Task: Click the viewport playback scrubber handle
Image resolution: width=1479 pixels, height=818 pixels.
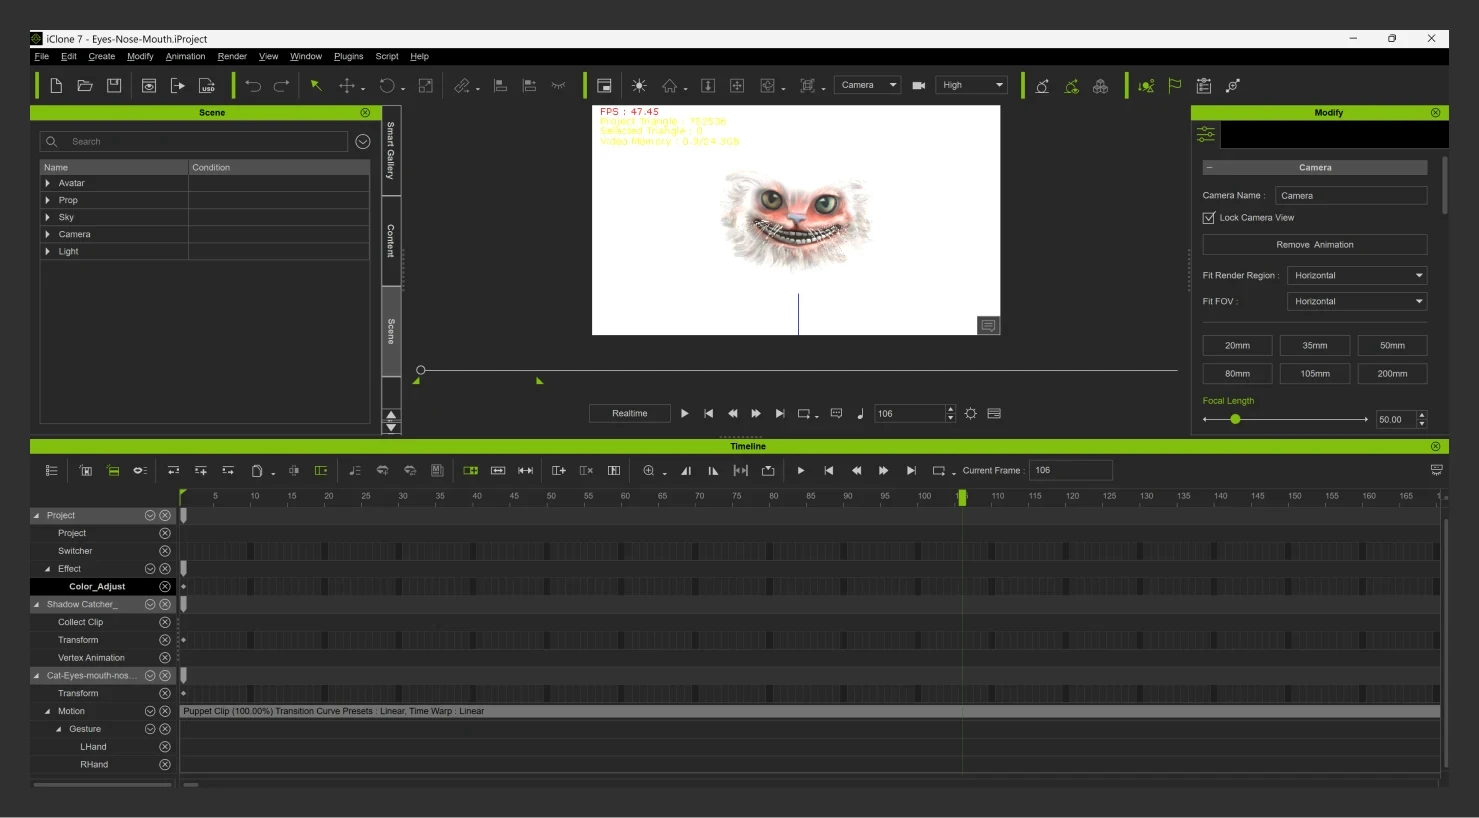Action: pos(421,370)
